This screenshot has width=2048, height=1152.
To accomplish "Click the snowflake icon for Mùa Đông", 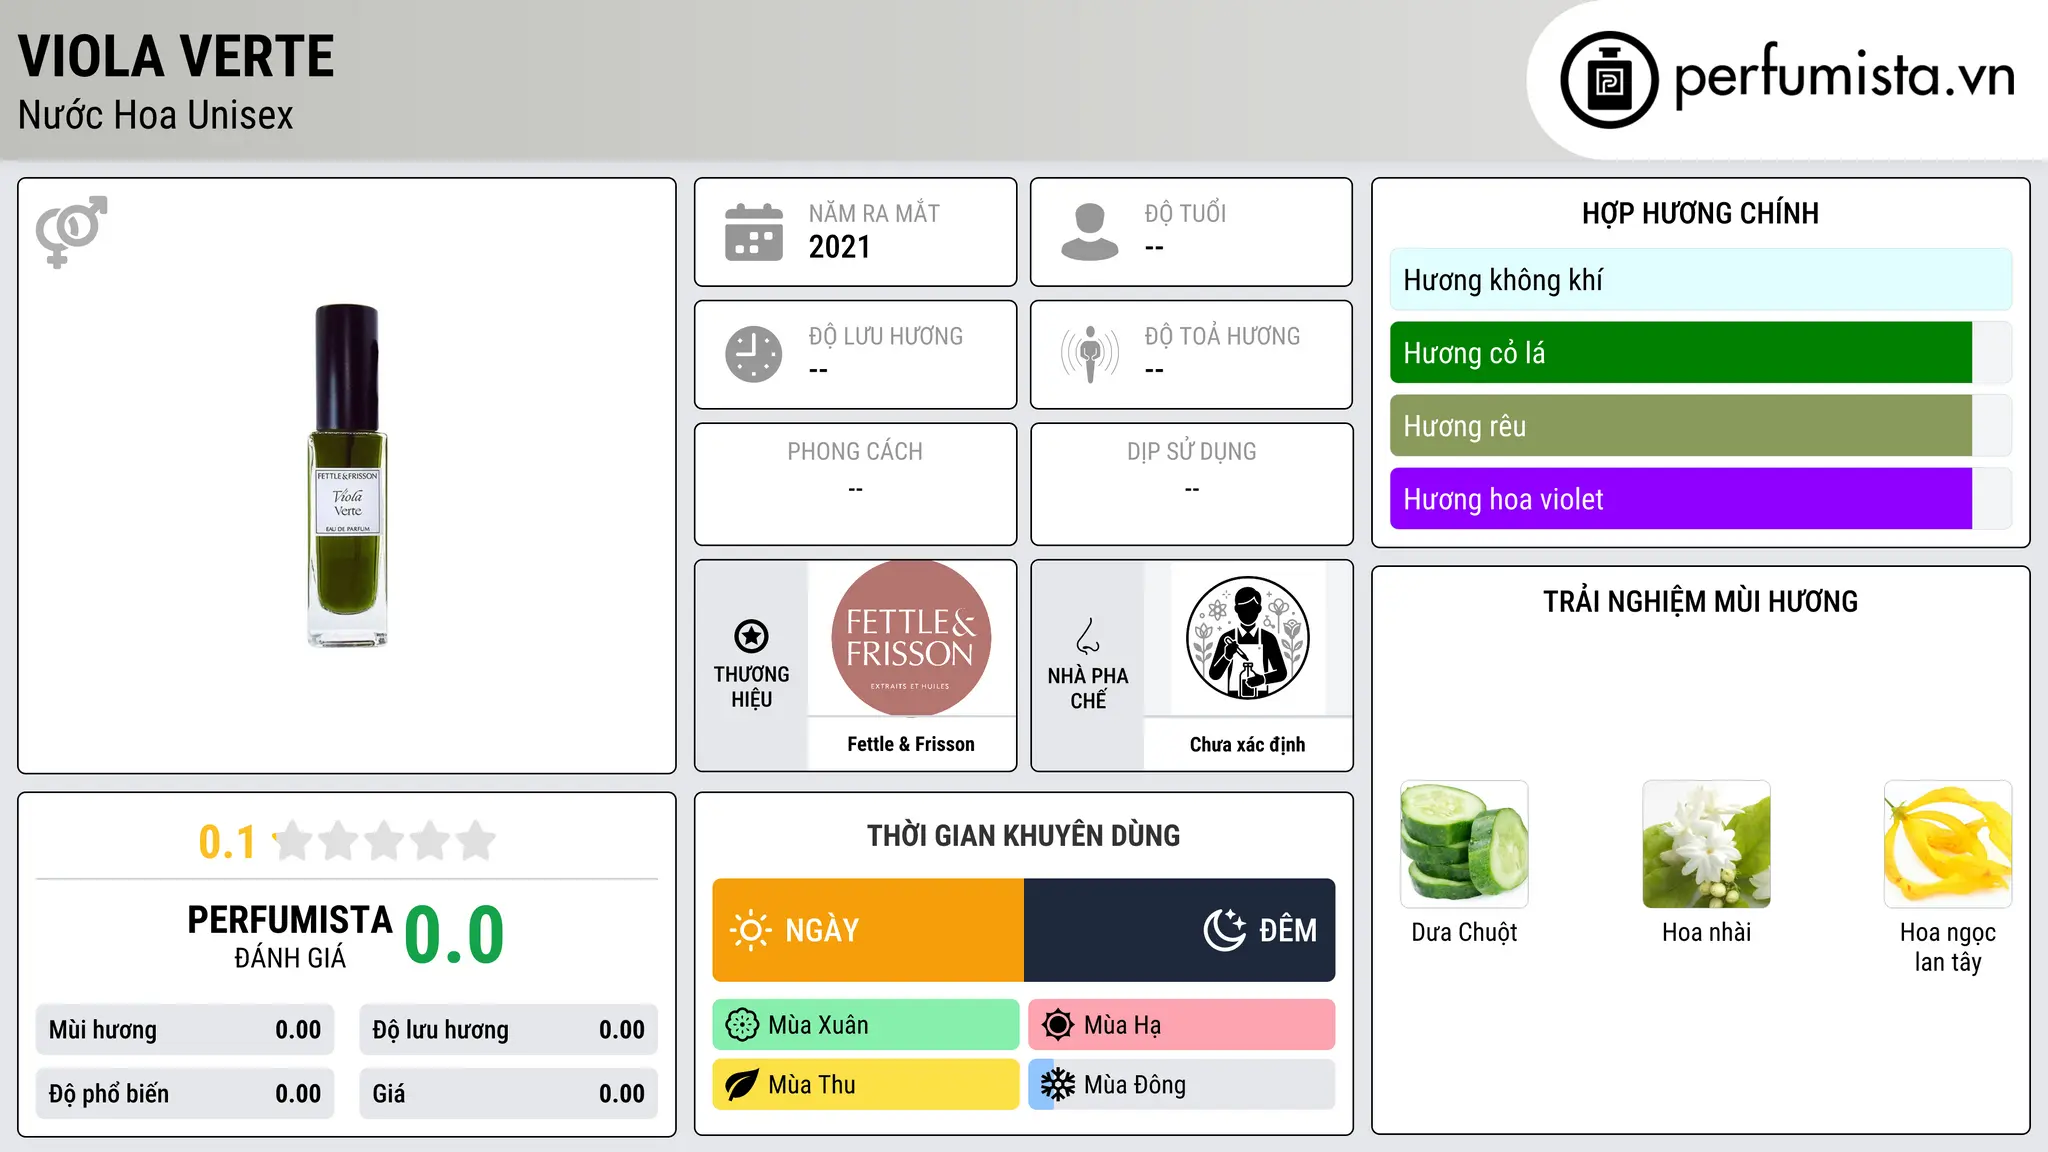I will (x=1058, y=1085).
